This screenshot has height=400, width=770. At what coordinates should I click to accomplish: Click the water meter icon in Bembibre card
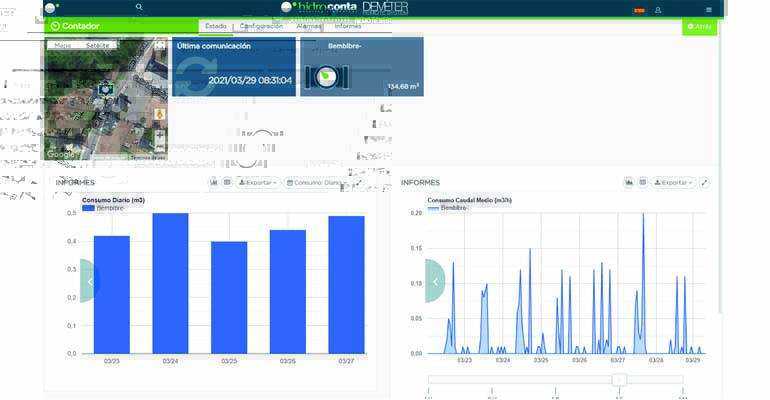point(326,77)
